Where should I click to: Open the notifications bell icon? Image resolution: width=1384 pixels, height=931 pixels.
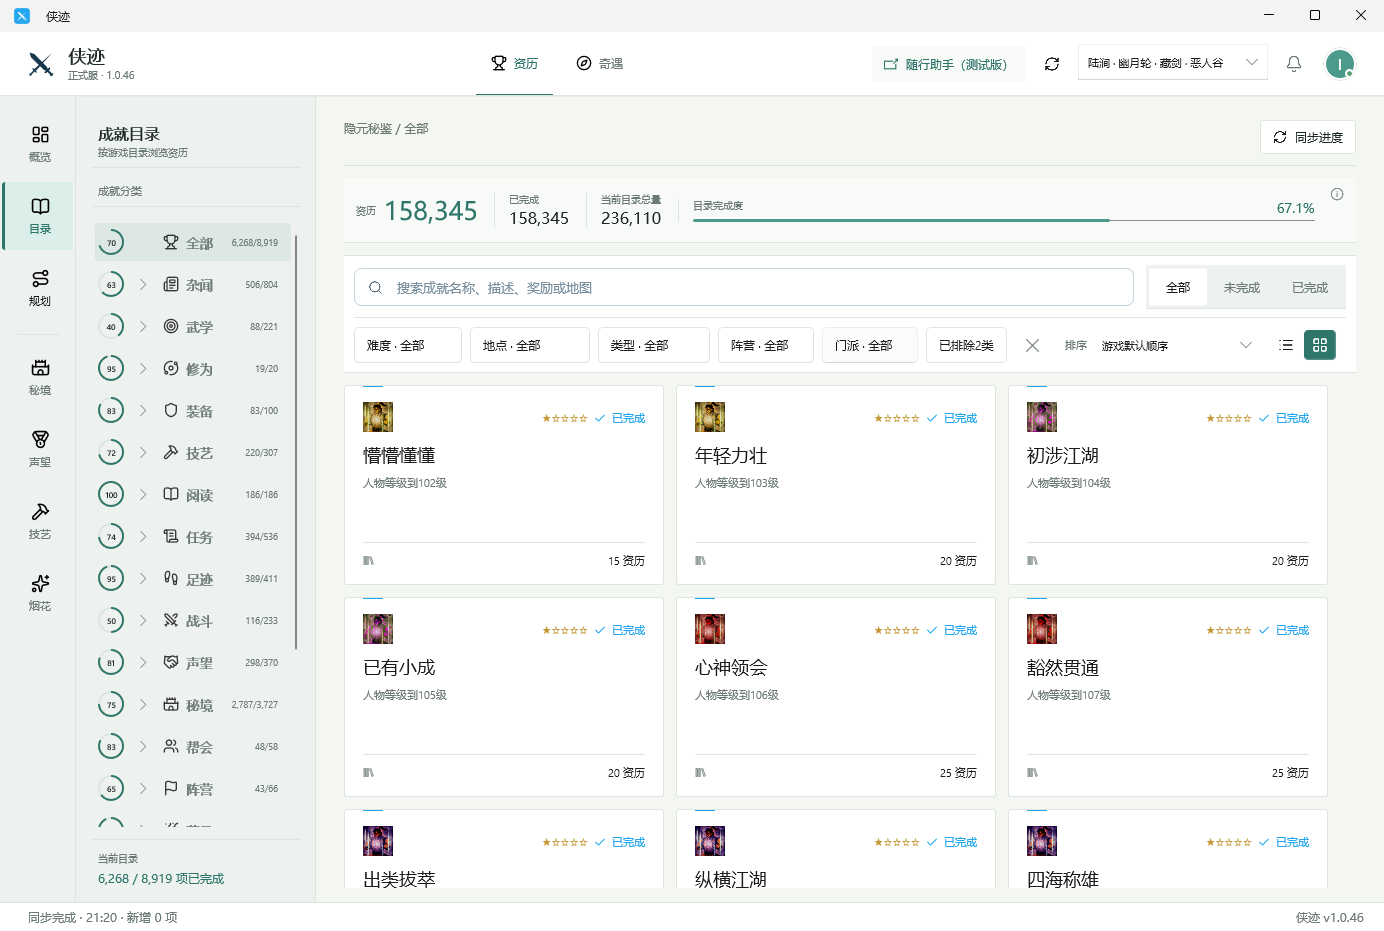(x=1294, y=64)
